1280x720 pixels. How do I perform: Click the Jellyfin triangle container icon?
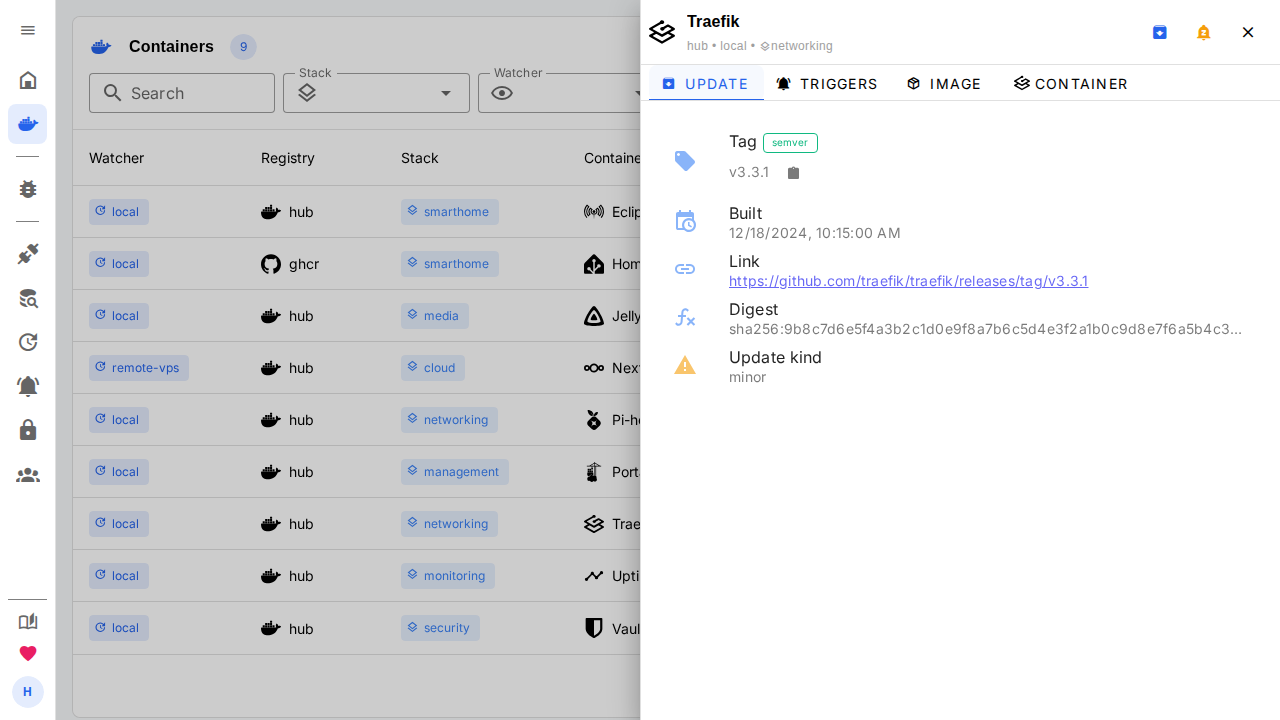tap(594, 316)
